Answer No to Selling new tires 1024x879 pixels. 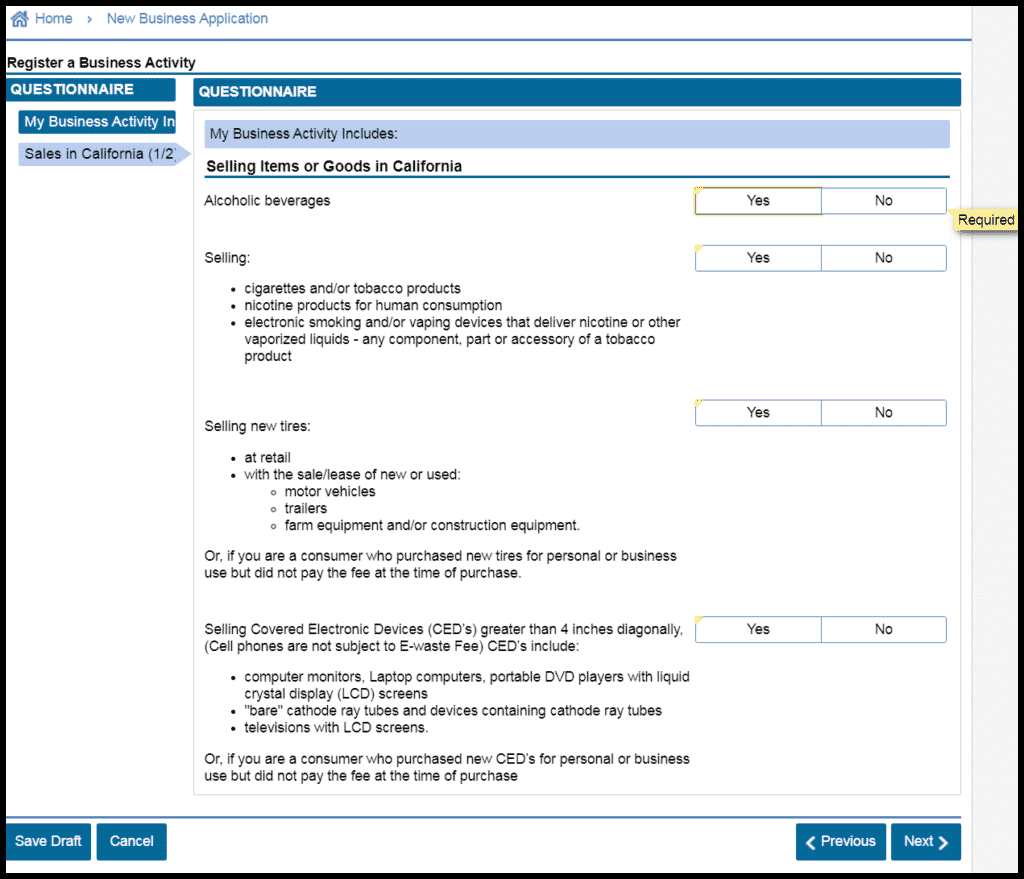pos(883,413)
